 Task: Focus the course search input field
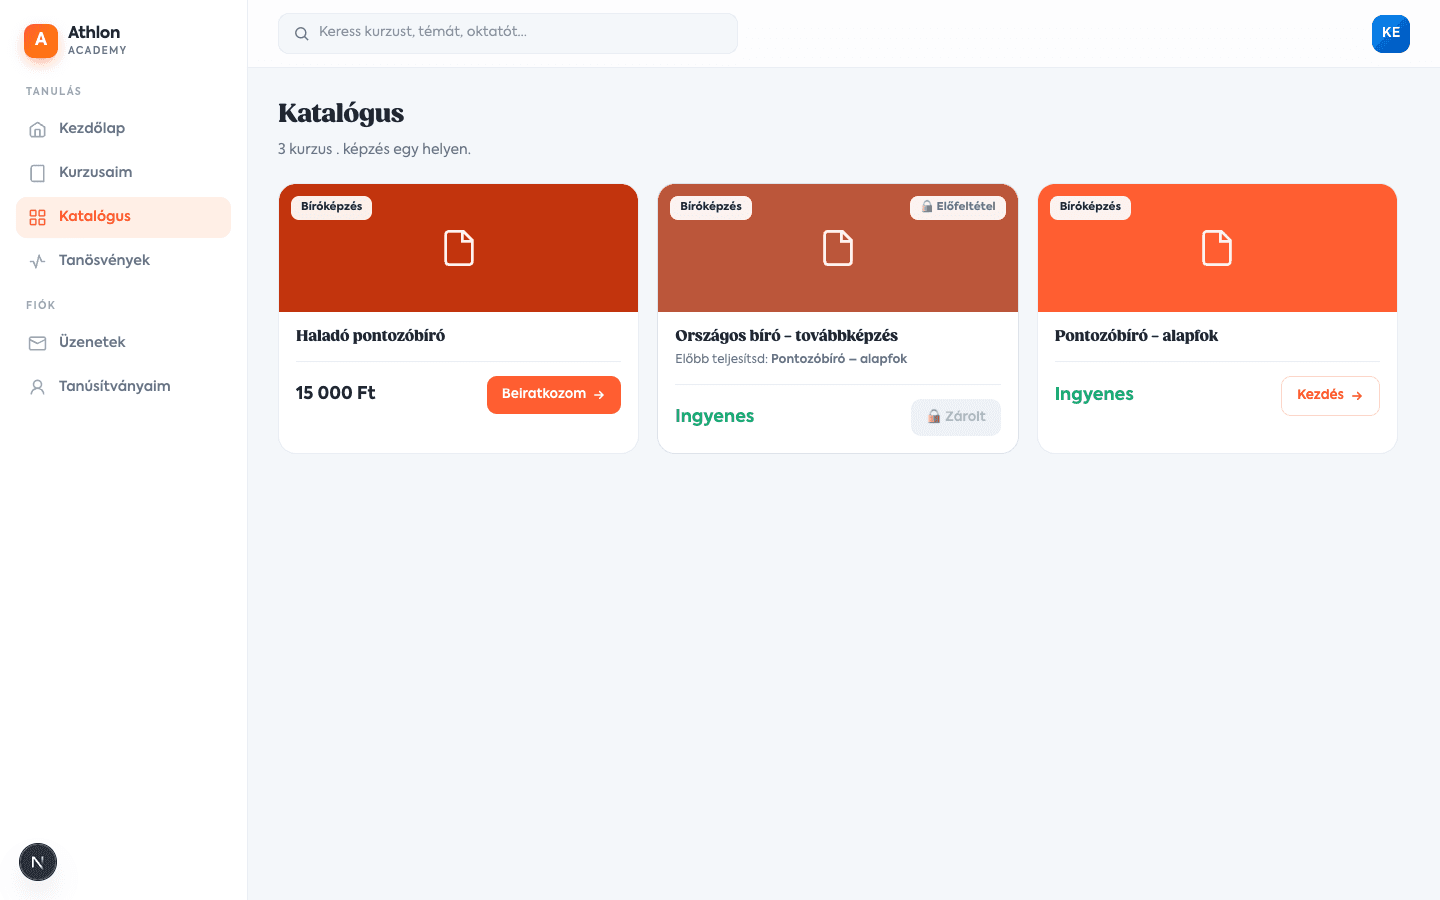[x=508, y=34]
